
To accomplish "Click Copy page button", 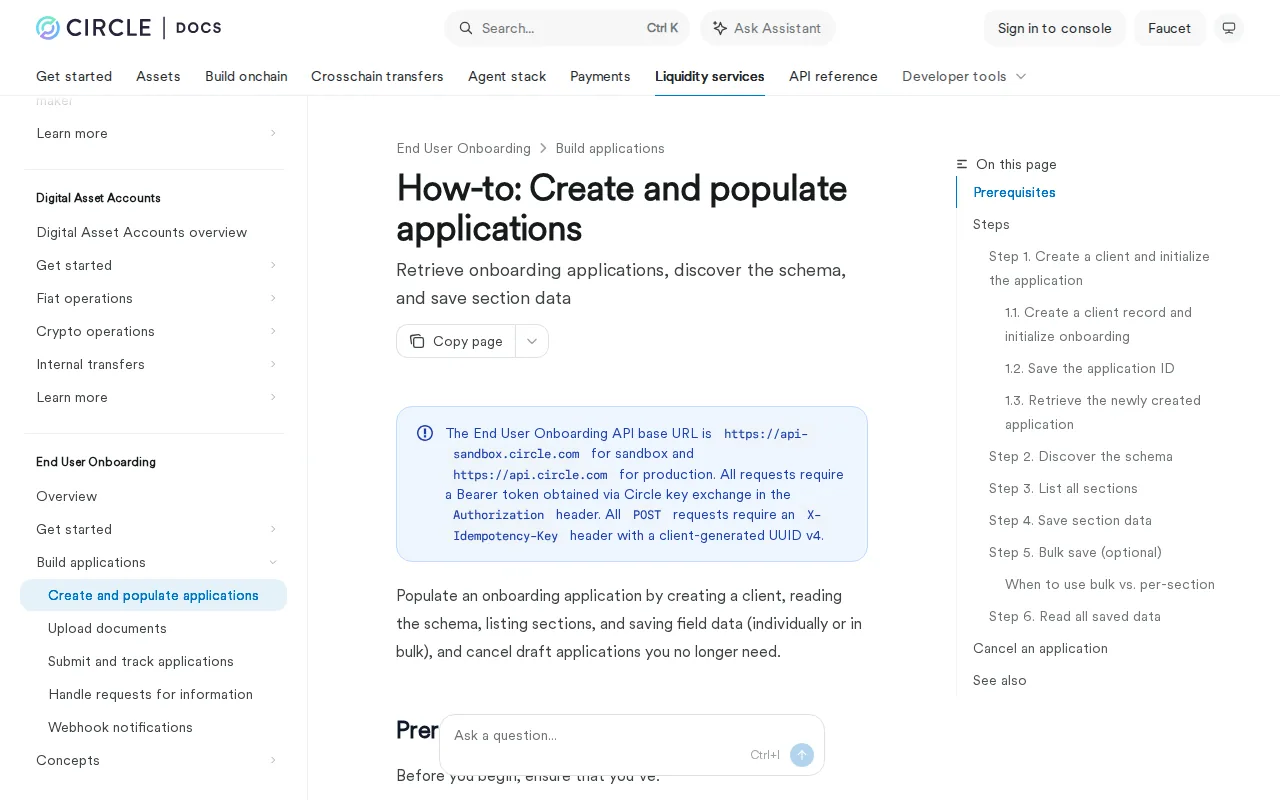I will point(456,341).
